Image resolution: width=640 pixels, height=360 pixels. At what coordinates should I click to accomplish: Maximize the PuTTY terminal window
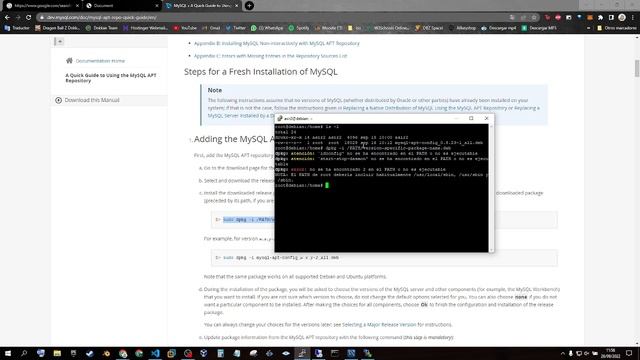coord(471,118)
